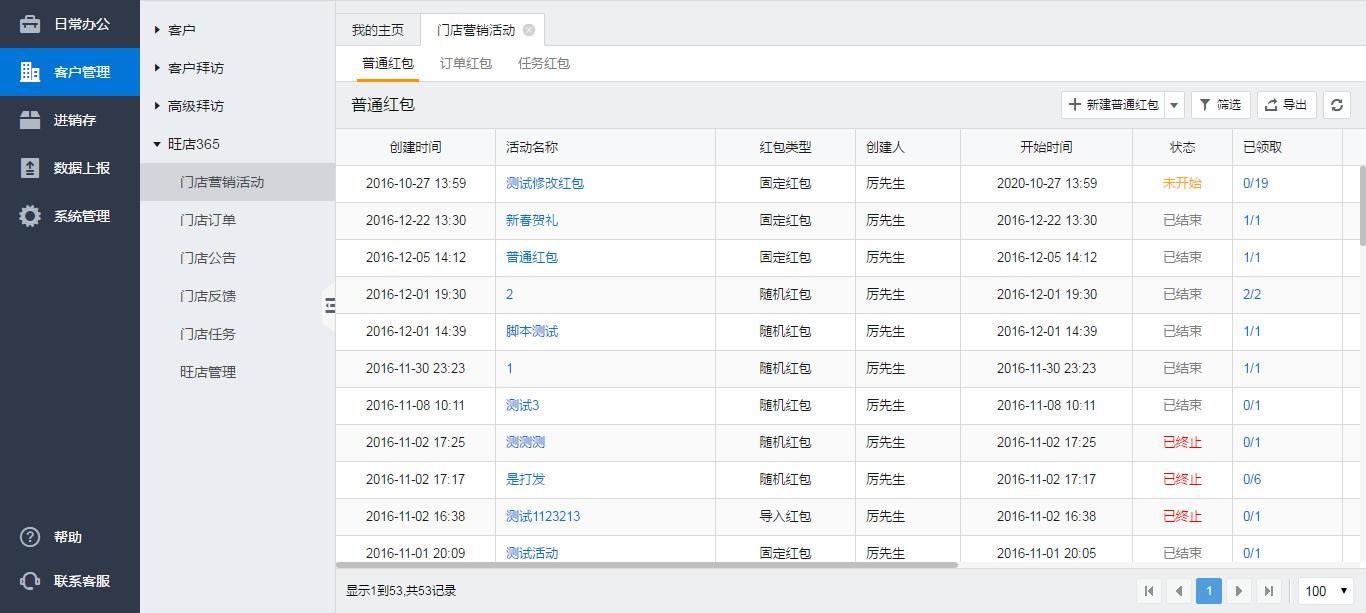This screenshot has height=613, width=1366.
Task: Switch to the 订单红包 tab
Action: 465,63
